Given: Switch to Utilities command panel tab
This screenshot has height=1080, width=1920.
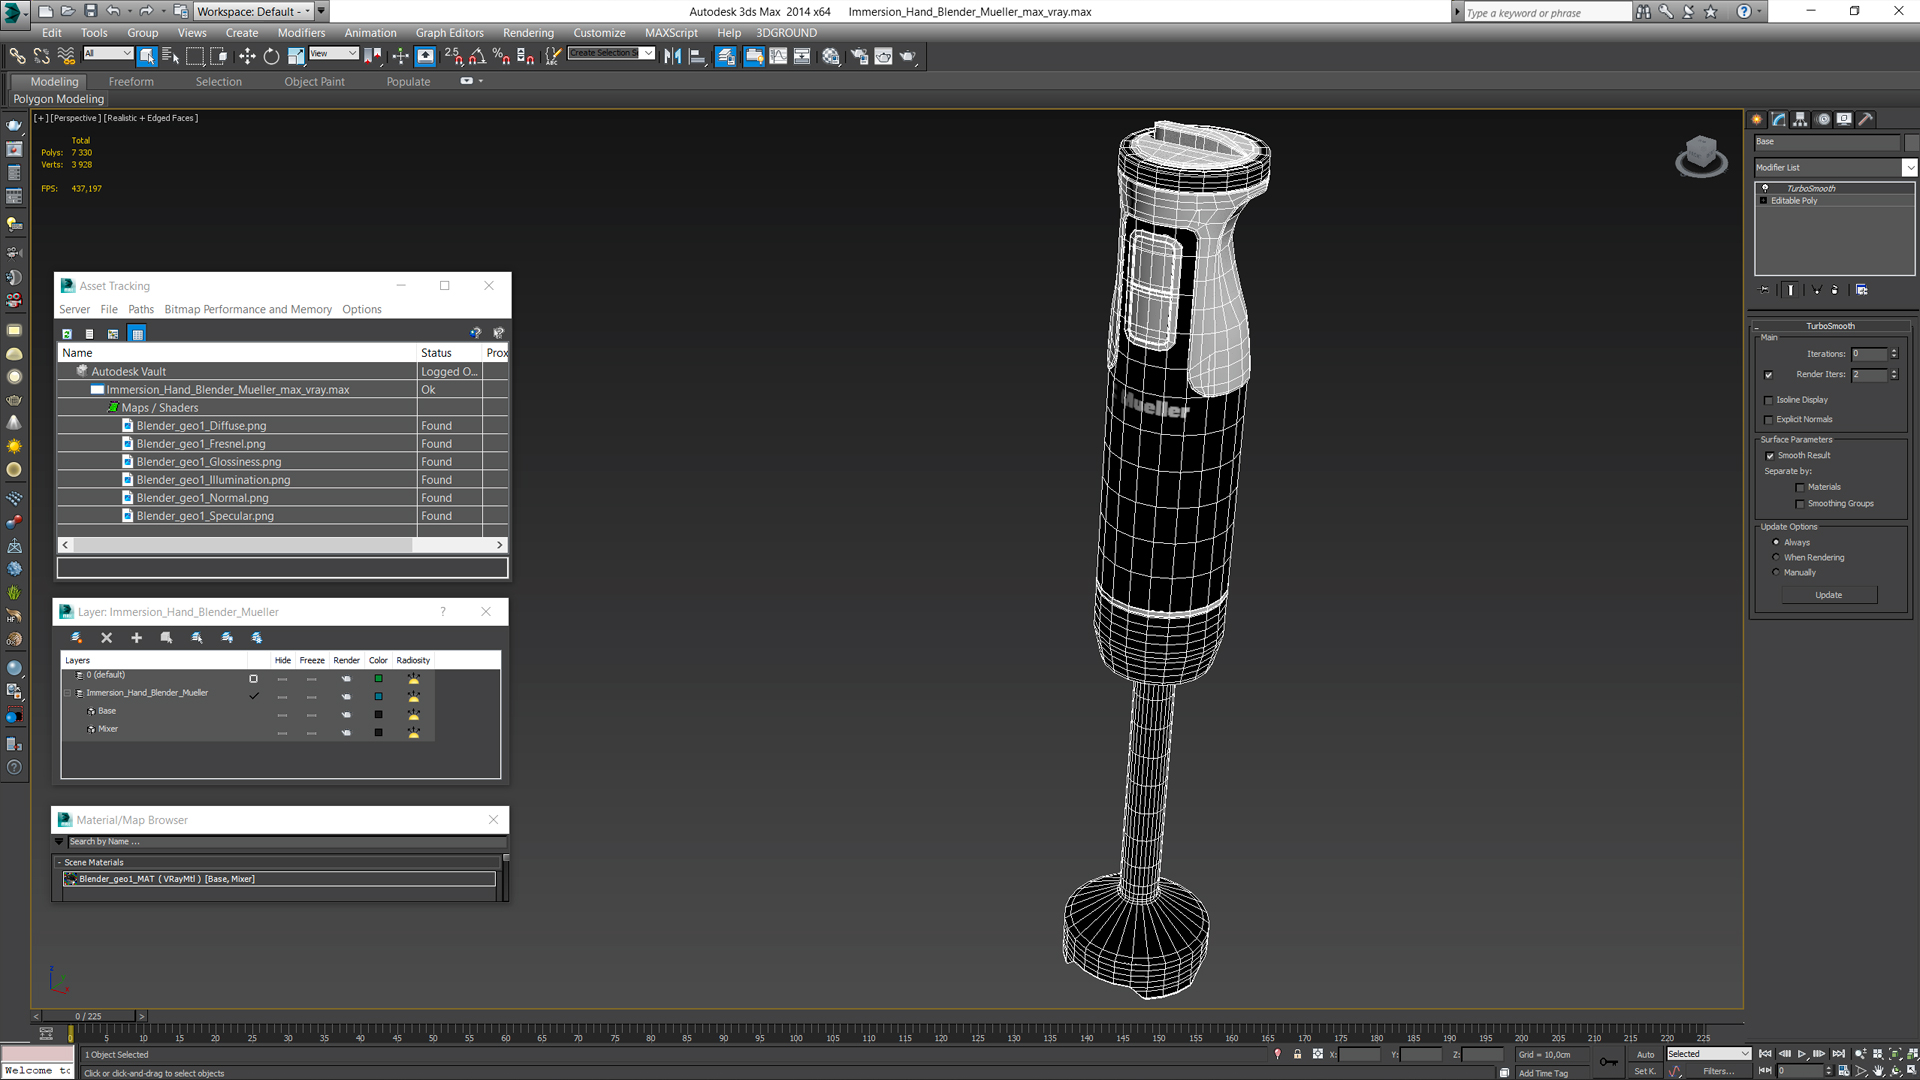Looking at the screenshot, I should coord(1866,119).
